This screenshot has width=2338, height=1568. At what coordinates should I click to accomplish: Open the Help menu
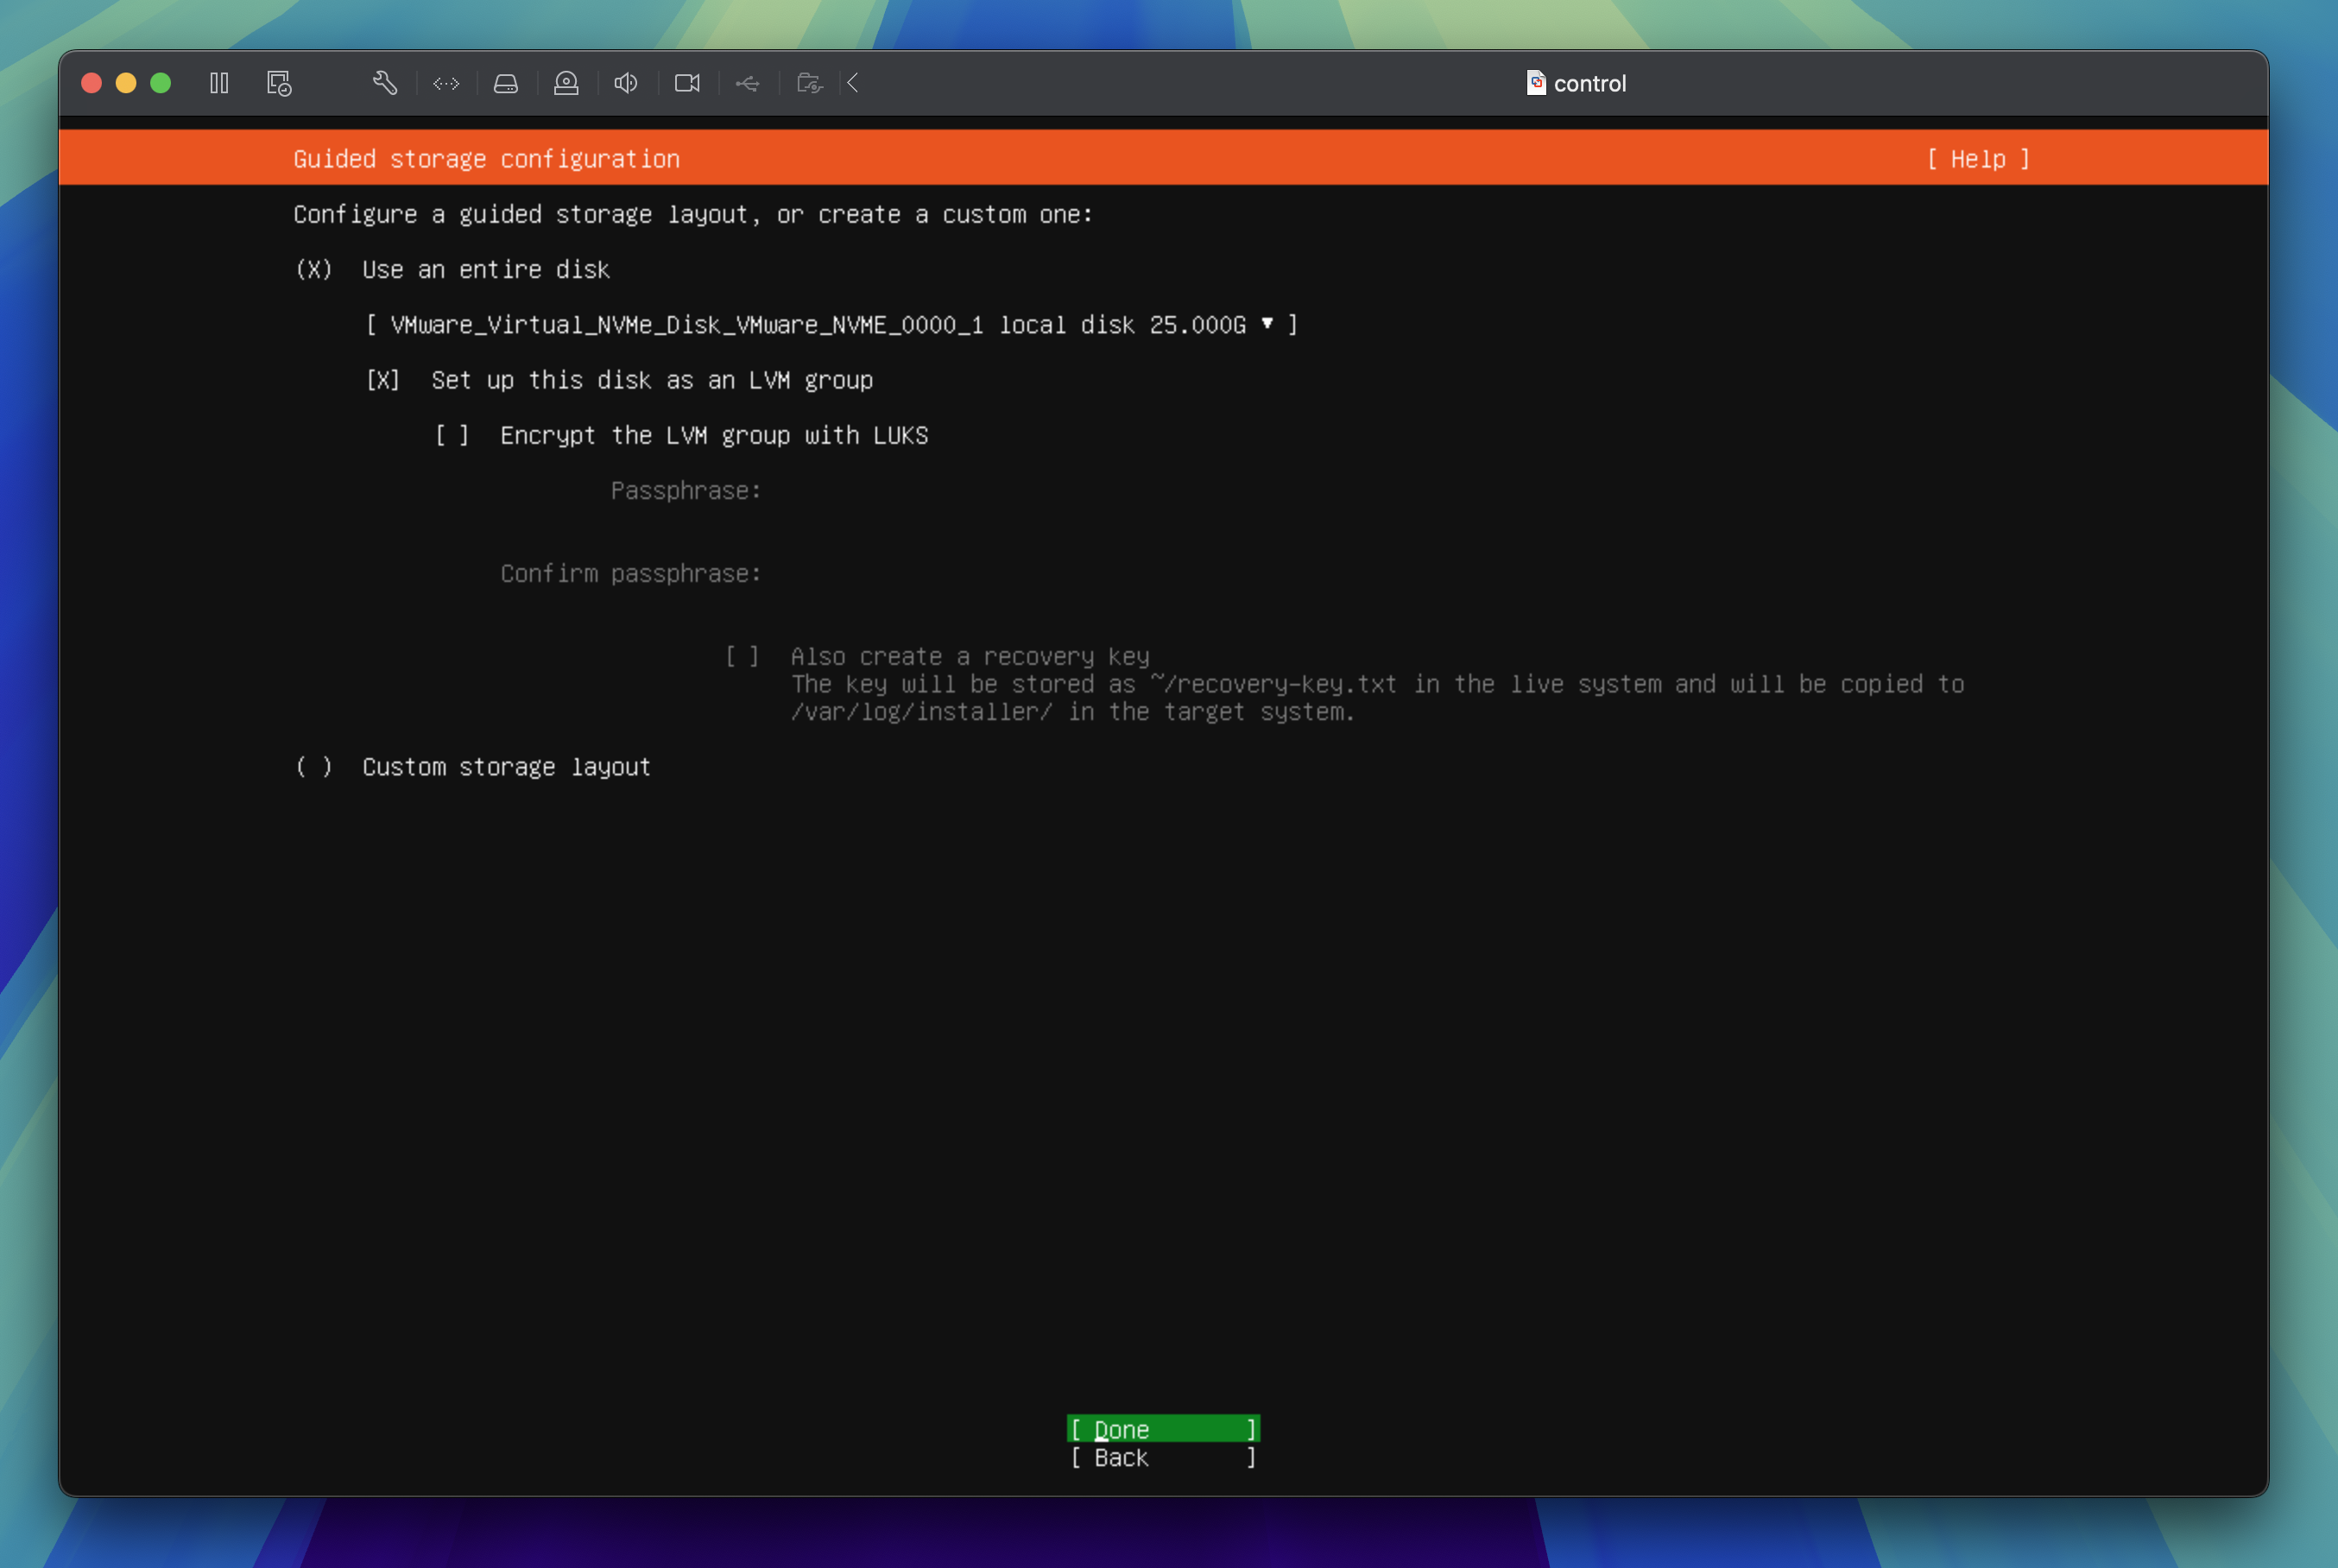(x=1977, y=159)
